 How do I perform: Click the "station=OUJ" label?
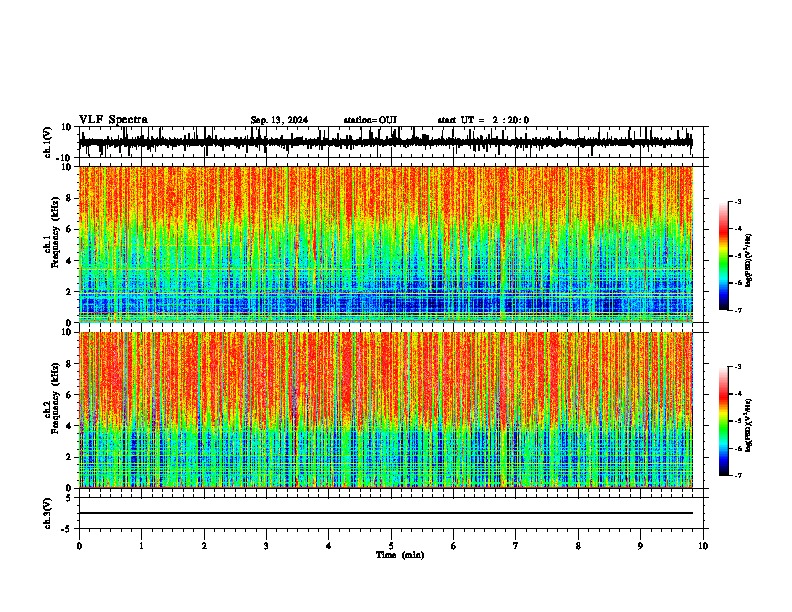click(x=370, y=120)
